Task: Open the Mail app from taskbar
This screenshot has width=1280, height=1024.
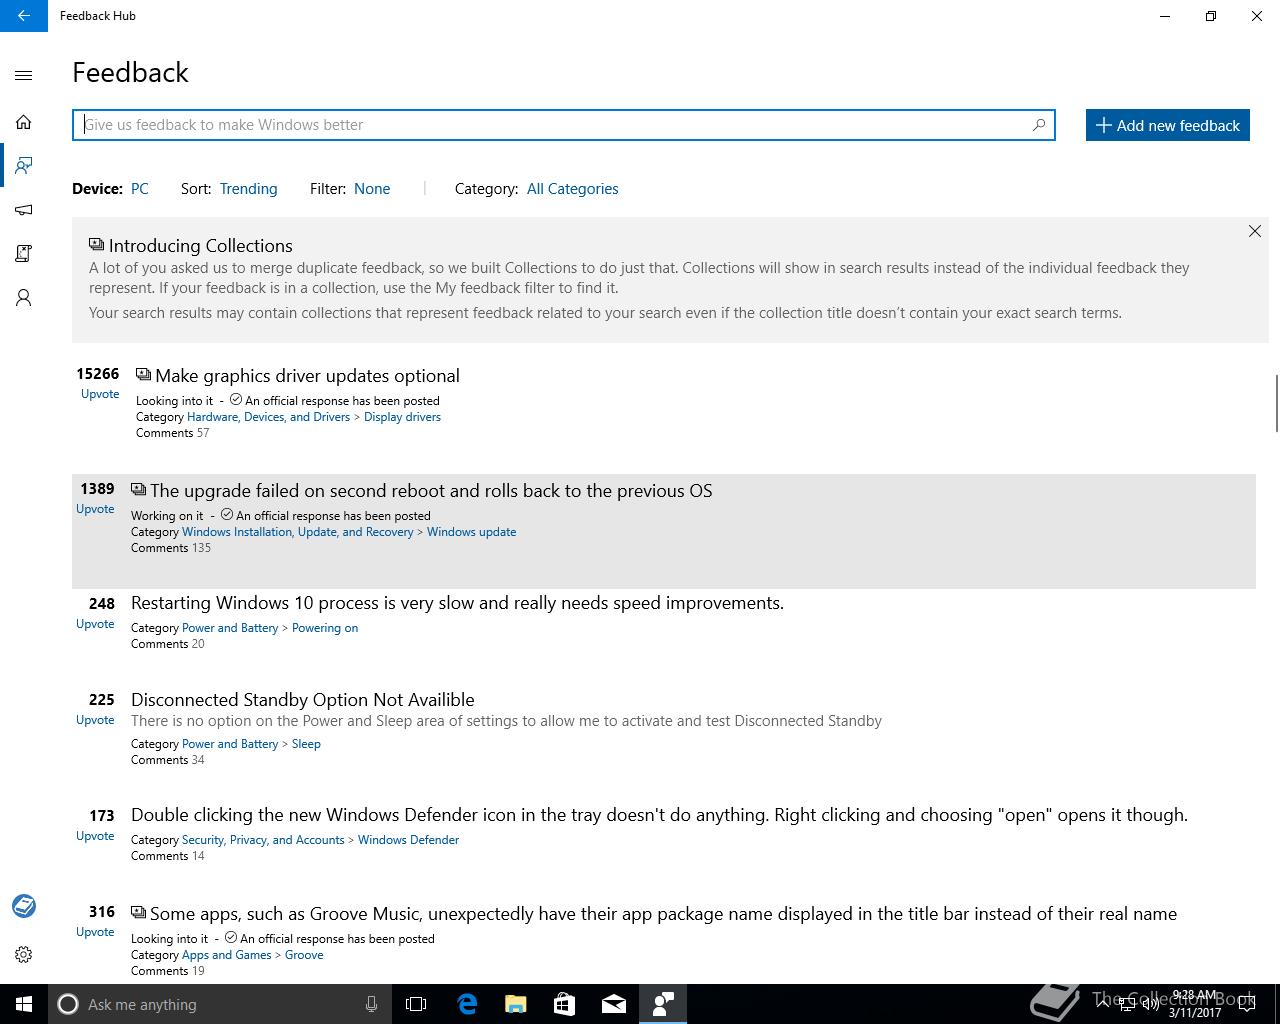Action: [x=614, y=1004]
